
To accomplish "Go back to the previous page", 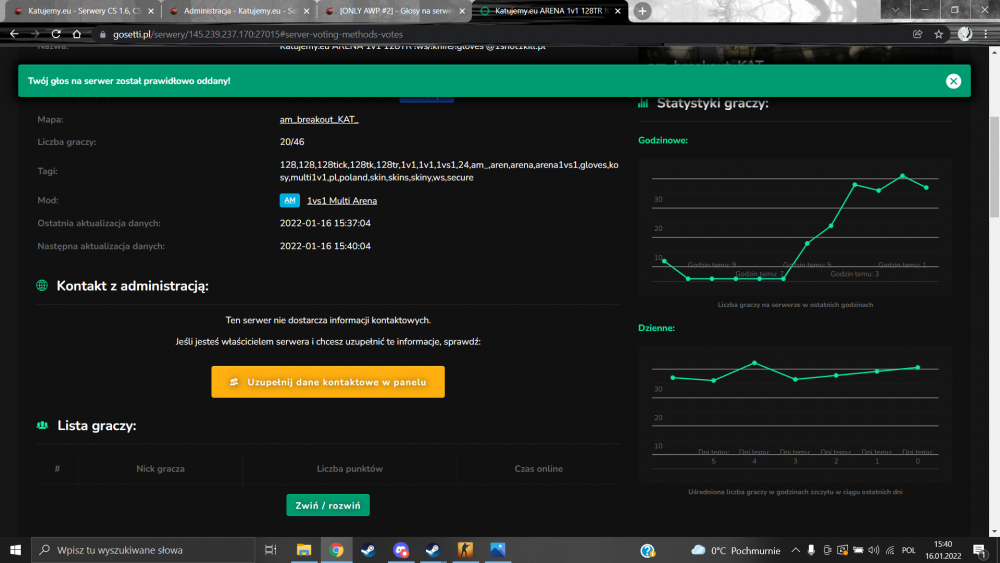I will [x=14, y=34].
